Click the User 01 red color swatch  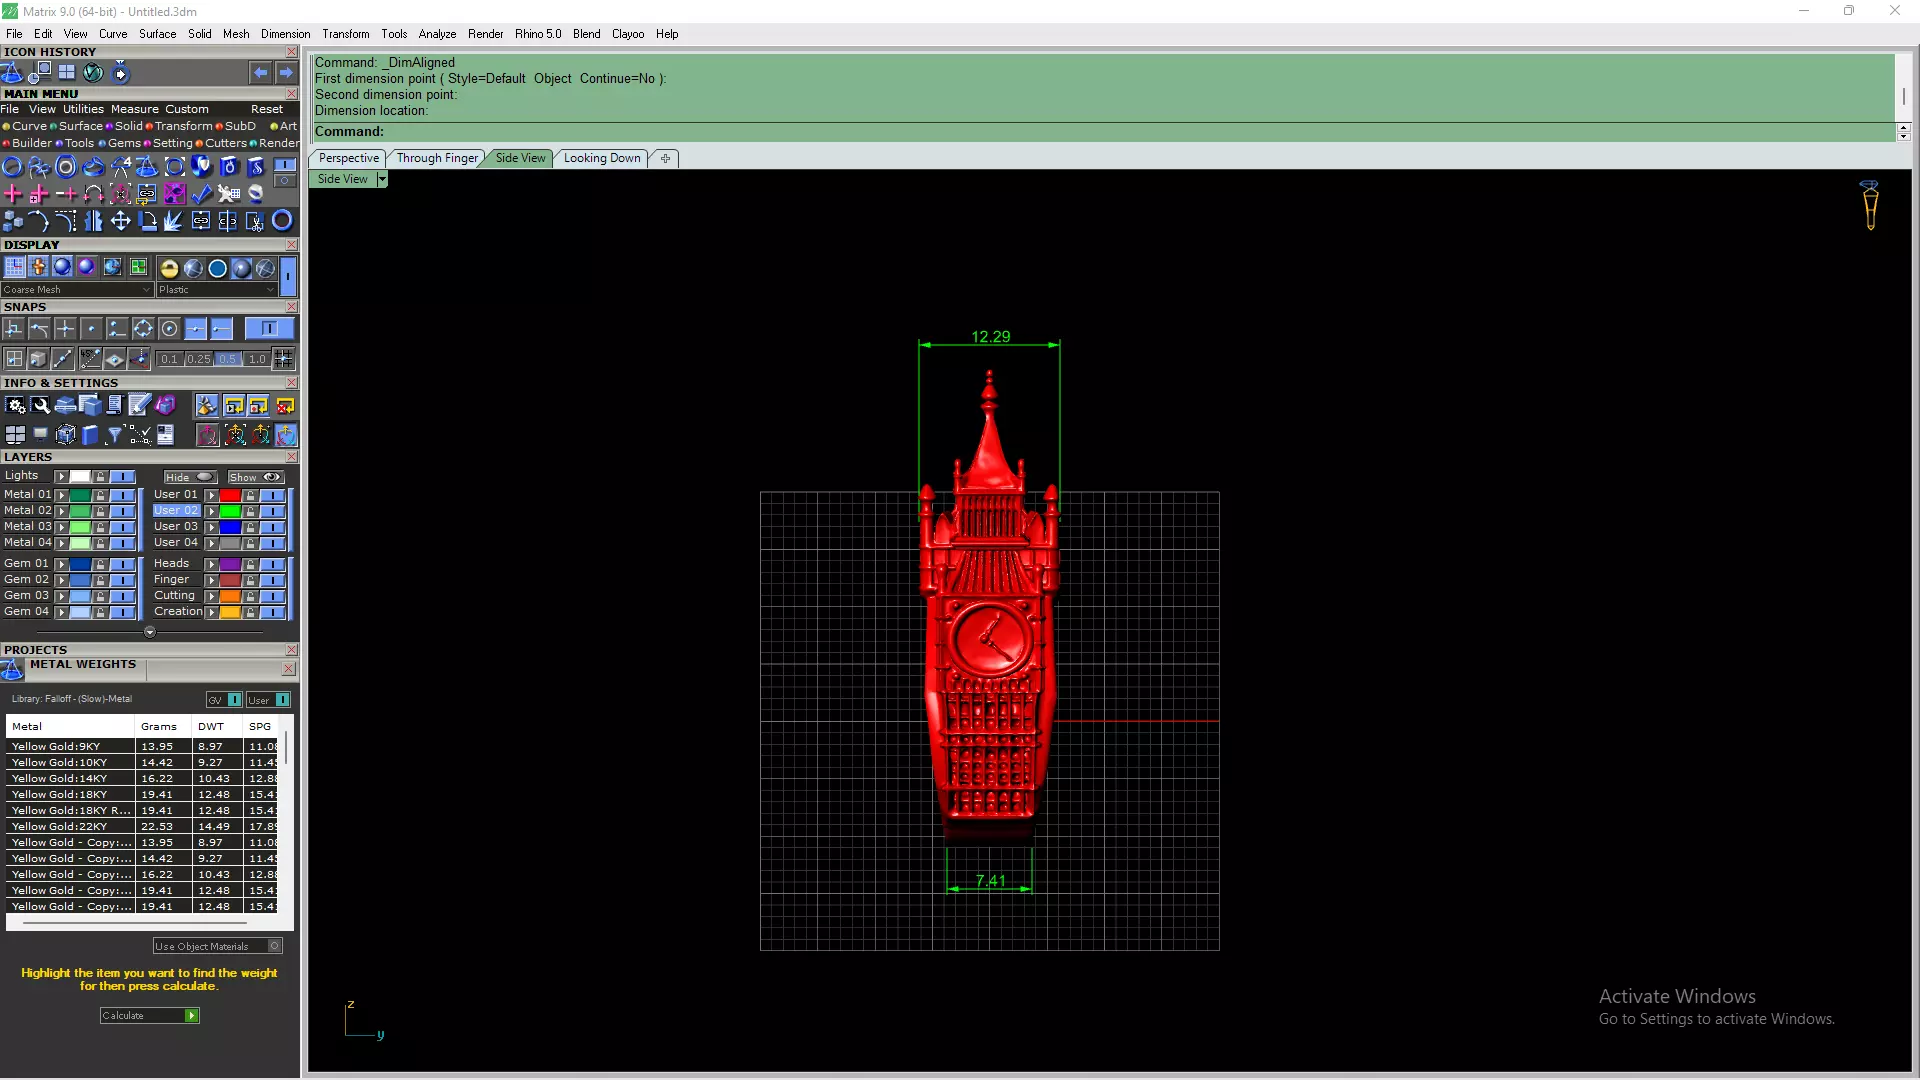230,495
